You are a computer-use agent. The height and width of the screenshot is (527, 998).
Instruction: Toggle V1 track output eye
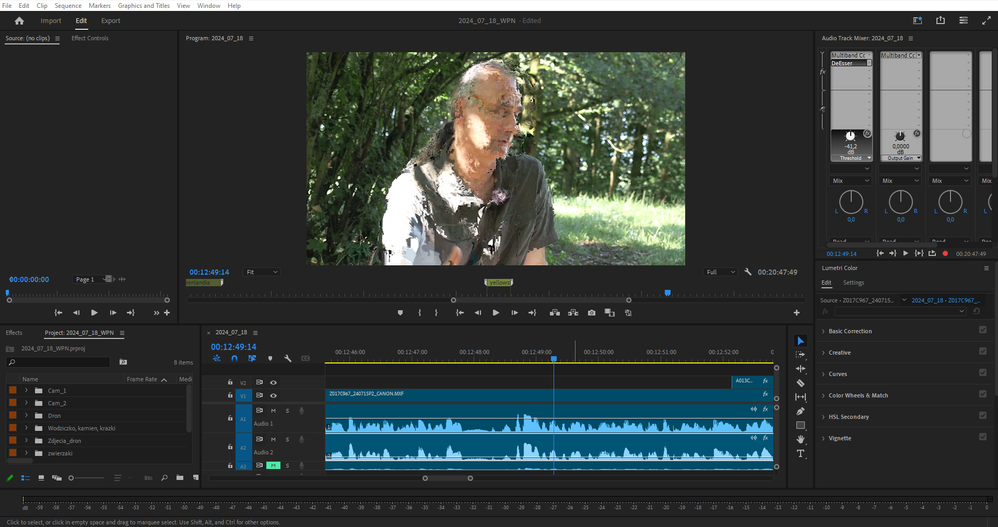pyautogui.click(x=273, y=395)
